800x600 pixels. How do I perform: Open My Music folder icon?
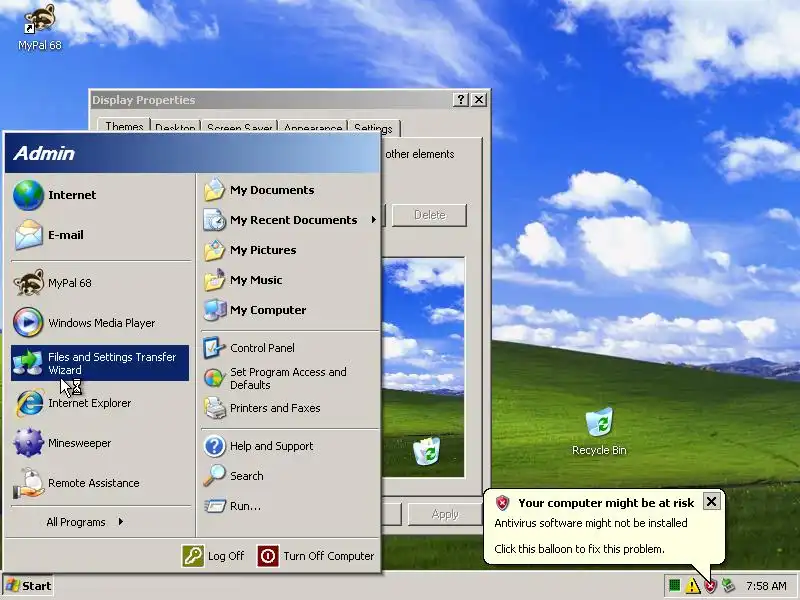point(214,280)
